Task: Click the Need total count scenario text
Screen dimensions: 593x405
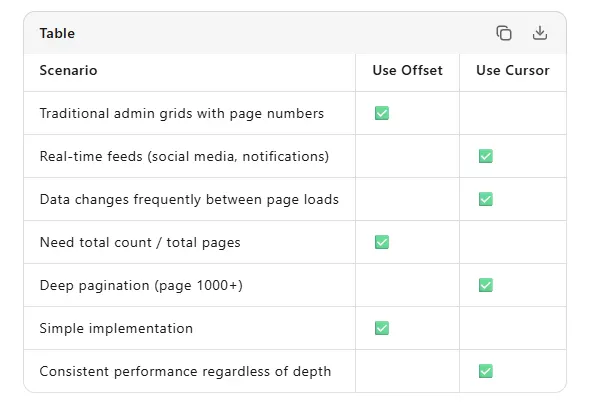Action: click(140, 242)
